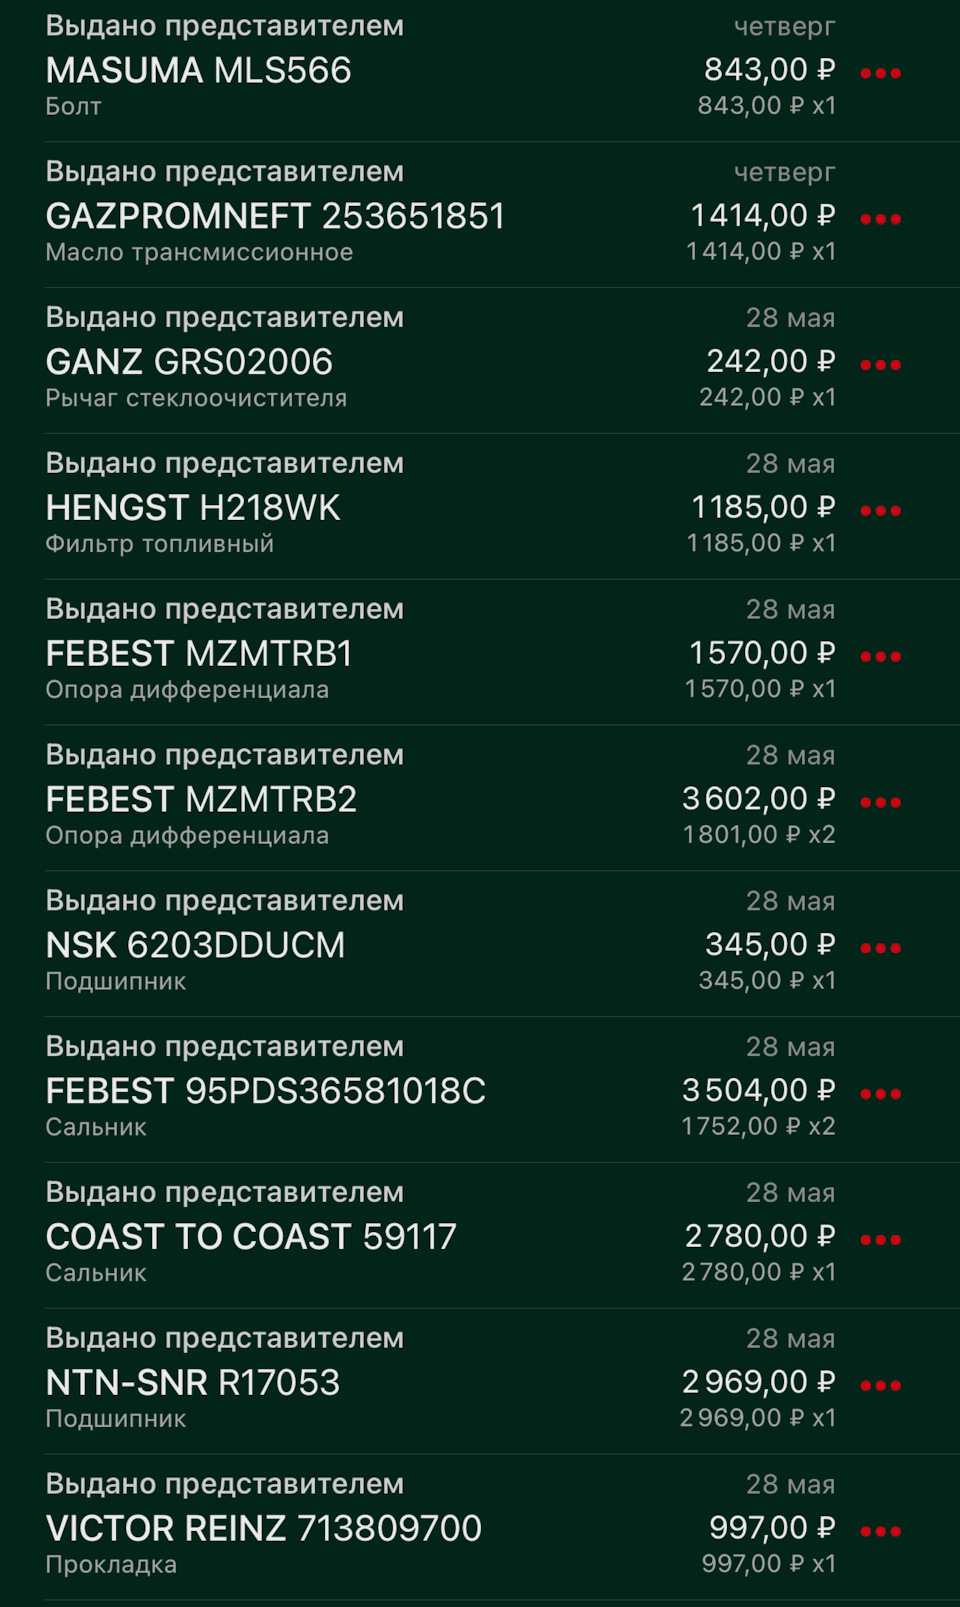960x1607 pixels.
Task: Tap red dots beside NSK 6203DDUCM
Action: (880, 948)
